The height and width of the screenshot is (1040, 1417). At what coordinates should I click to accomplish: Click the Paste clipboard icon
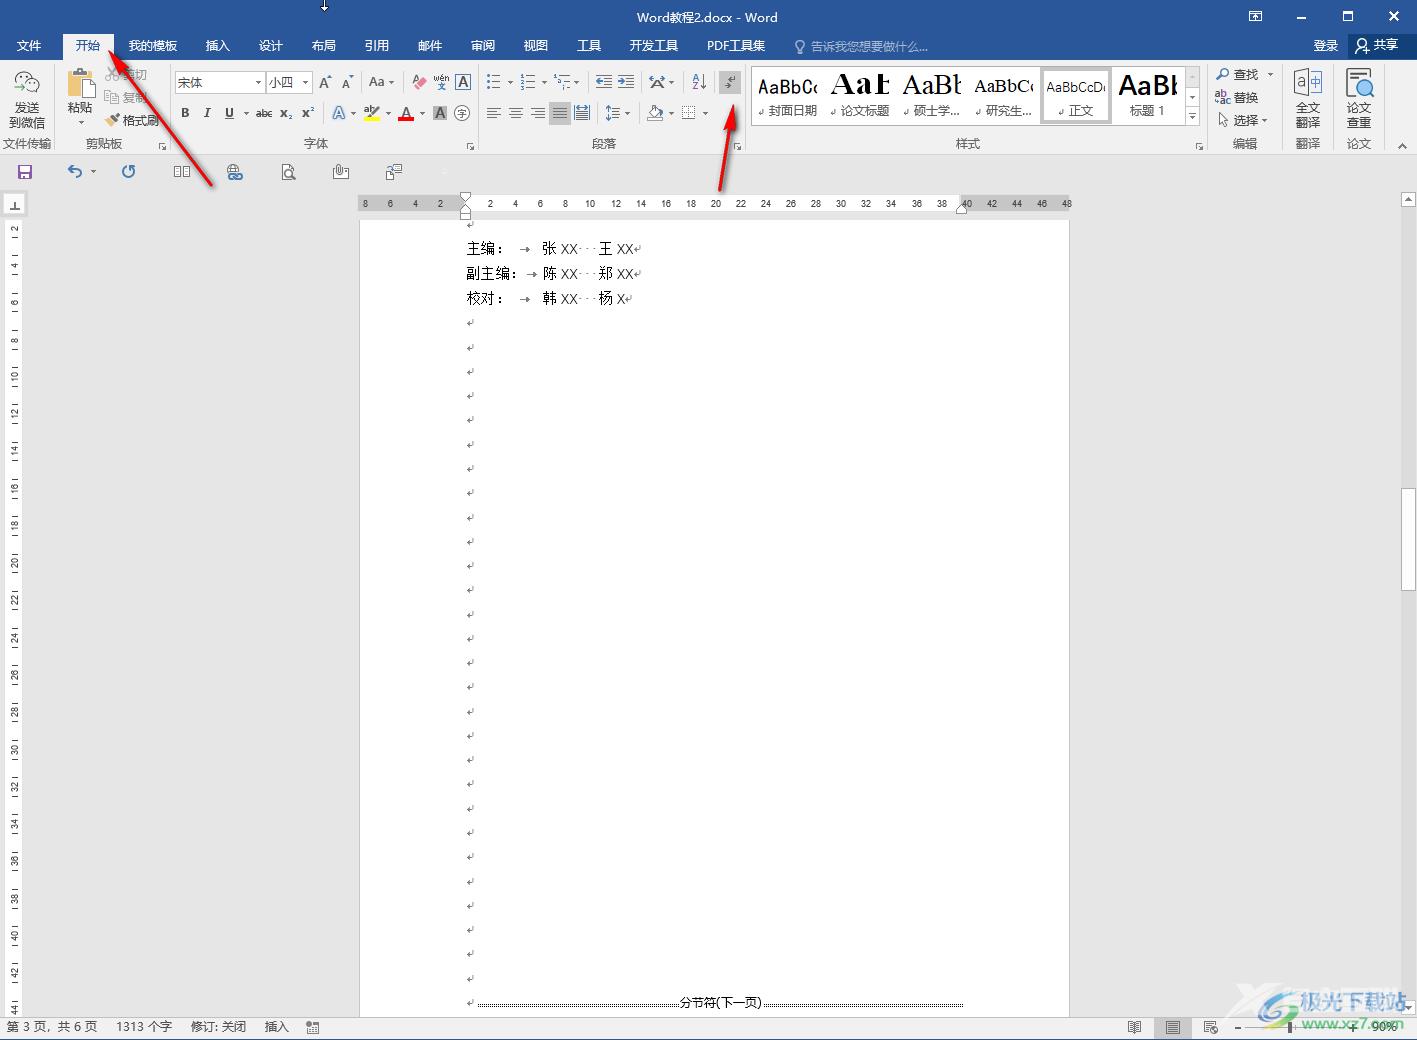(x=80, y=85)
